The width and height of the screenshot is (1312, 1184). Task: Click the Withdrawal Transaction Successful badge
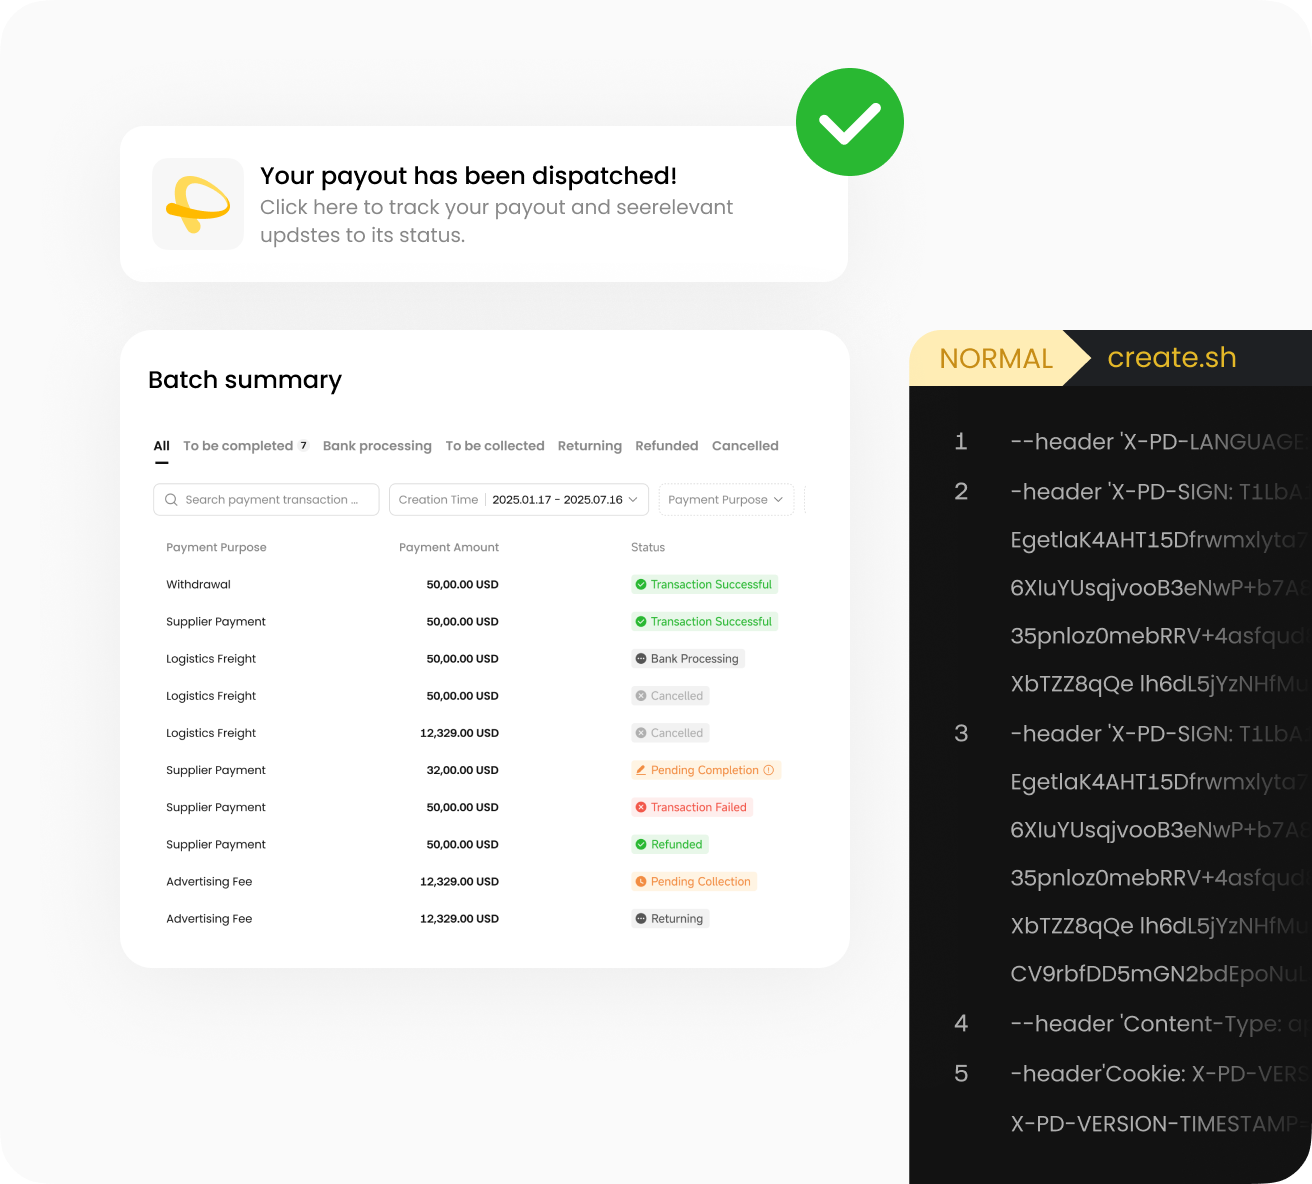(704, 585)
